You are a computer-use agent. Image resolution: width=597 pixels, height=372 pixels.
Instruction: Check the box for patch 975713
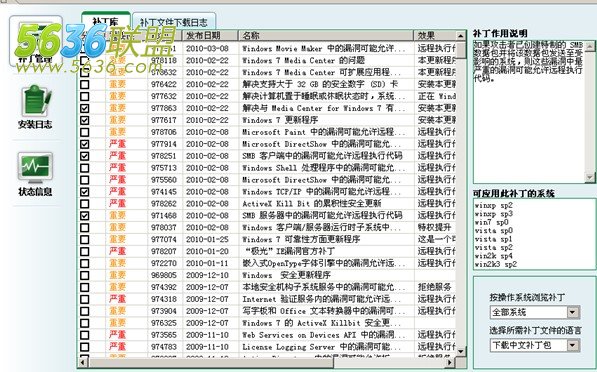(x=85, y=168)
